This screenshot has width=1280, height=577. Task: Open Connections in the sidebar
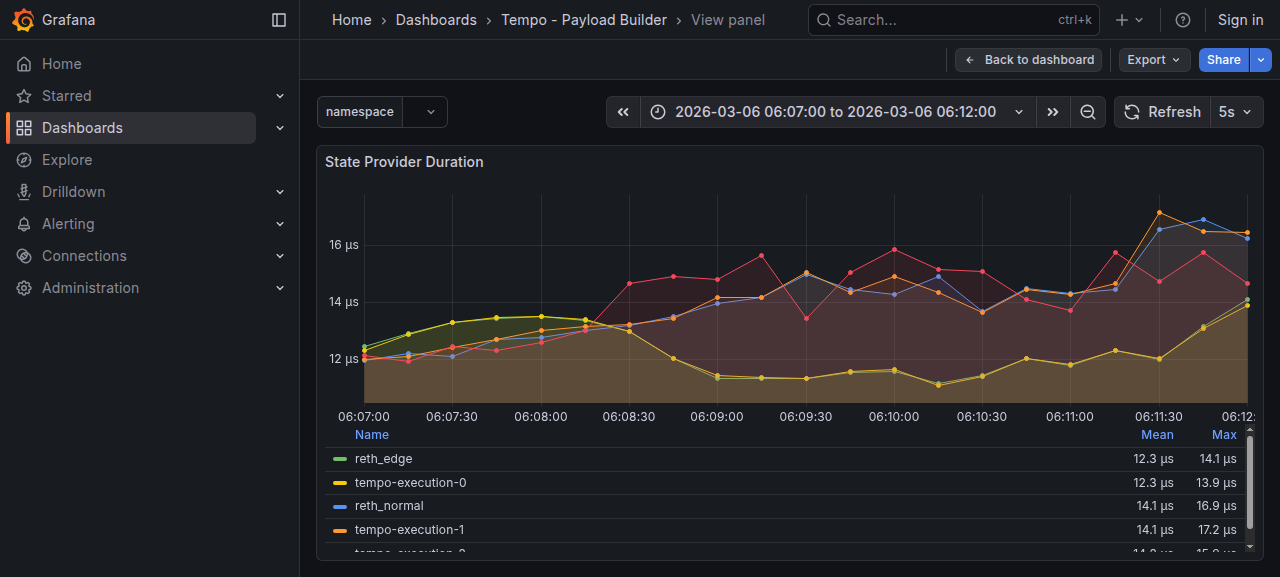pyautogui.click(x=84, y=256)
